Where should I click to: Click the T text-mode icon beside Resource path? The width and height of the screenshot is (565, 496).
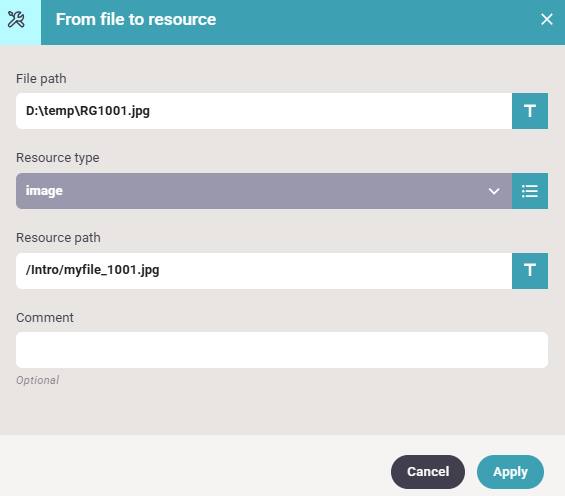(530, 271)
